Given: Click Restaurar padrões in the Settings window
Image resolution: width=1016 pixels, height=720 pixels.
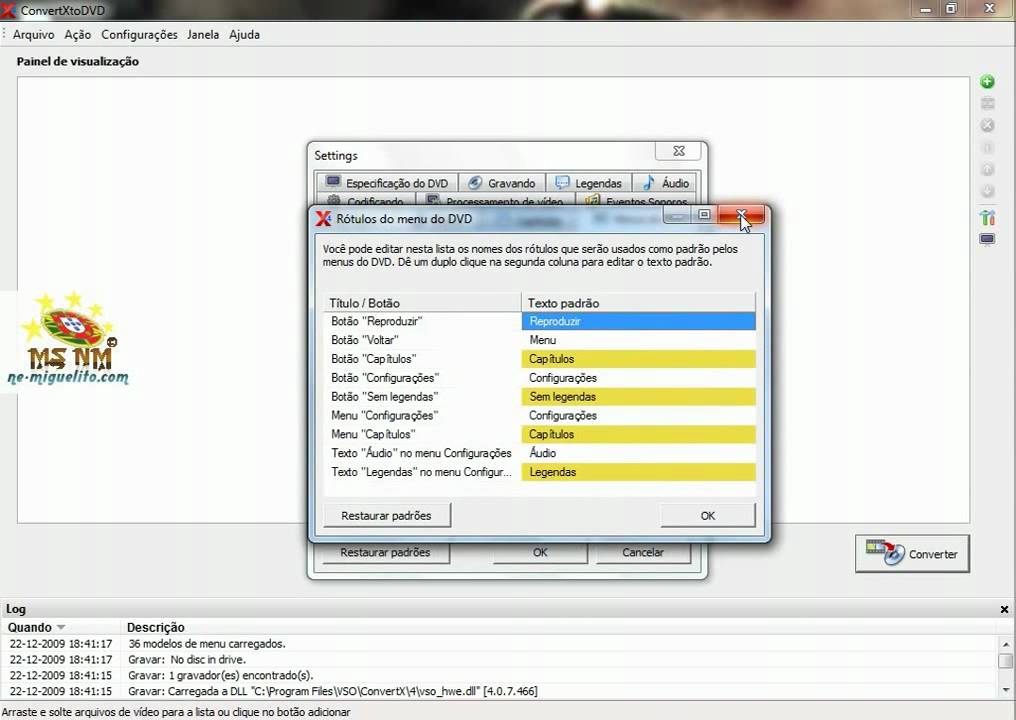Looking at the screenshot, I should [386, 553].
